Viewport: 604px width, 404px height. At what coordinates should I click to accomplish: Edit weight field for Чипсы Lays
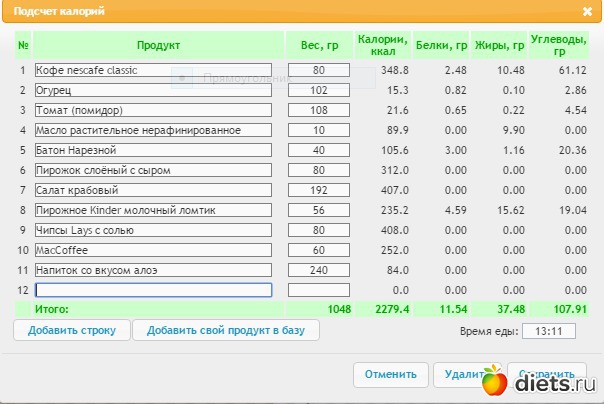pyautogui.click(x=319, y=230)
